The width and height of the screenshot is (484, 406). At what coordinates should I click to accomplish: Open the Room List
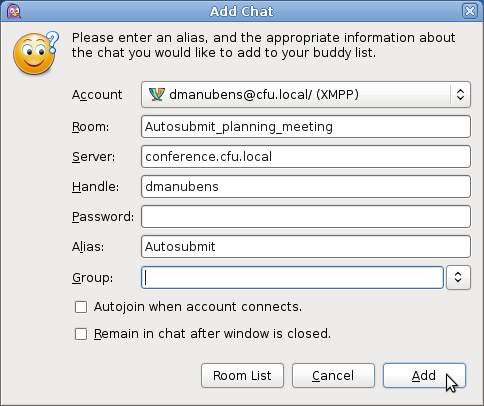pos(242,376)
